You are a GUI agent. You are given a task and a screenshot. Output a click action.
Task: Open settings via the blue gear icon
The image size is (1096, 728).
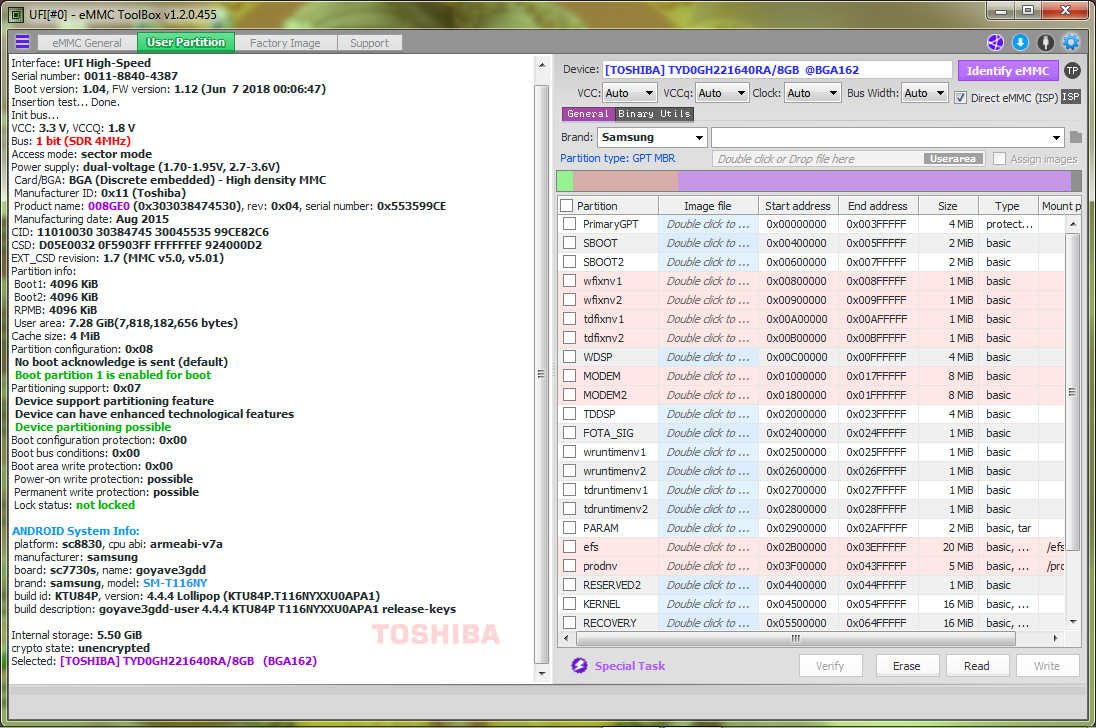1071,43
